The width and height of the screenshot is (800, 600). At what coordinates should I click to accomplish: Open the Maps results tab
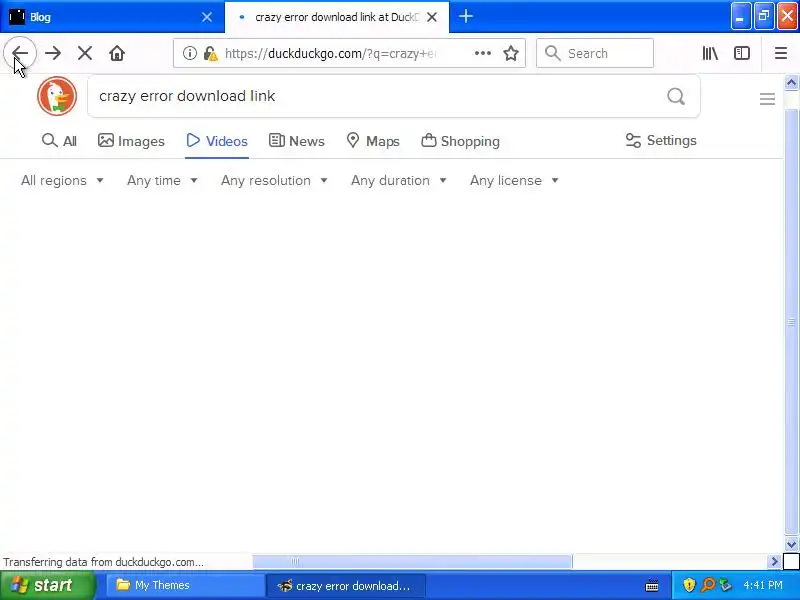coord(373,141)
